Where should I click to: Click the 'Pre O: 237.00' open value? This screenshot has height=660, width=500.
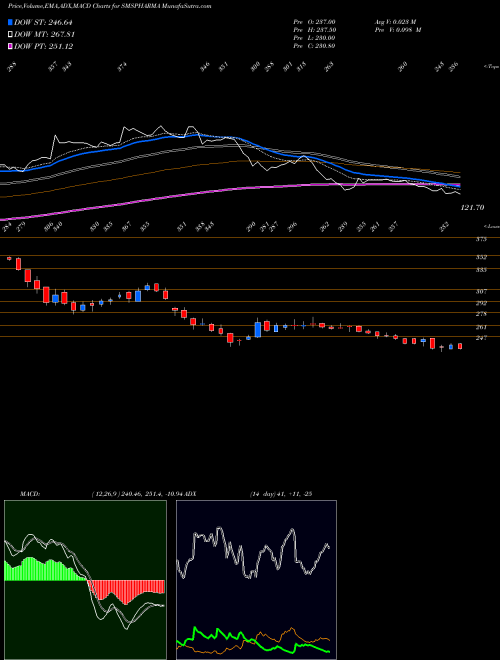point(314,22)
